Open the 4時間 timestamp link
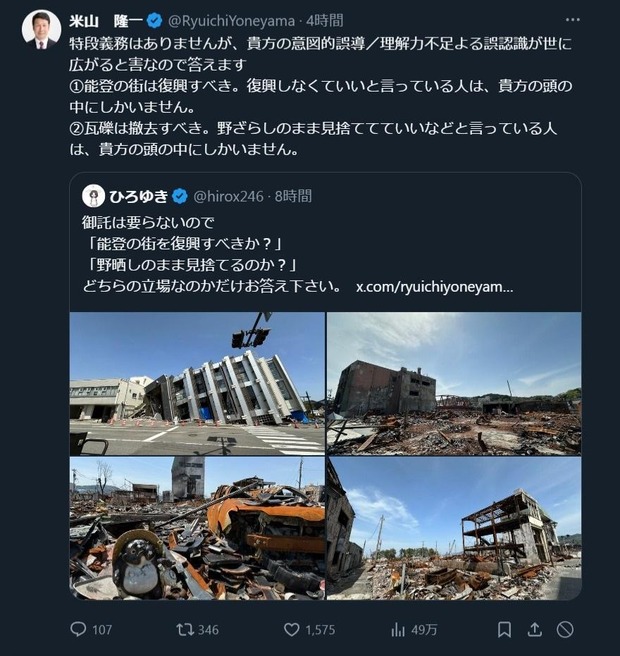Screen dimensions: 620x656 325,20
